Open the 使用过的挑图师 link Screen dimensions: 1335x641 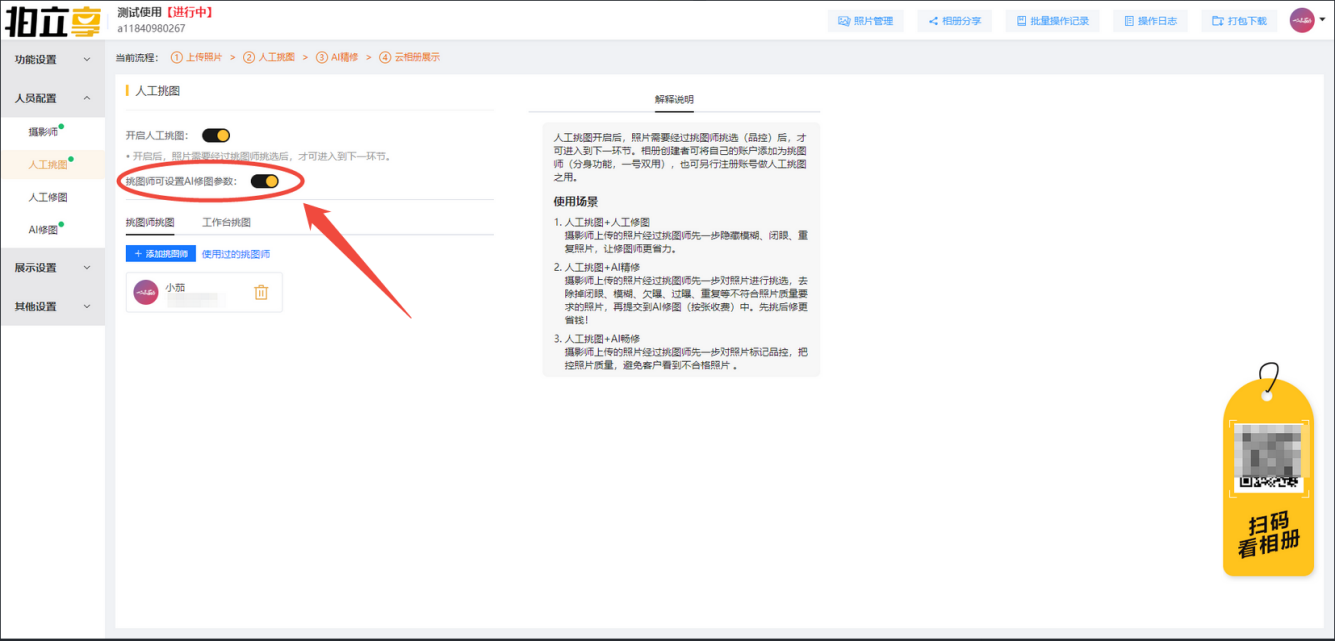(236, 254)
